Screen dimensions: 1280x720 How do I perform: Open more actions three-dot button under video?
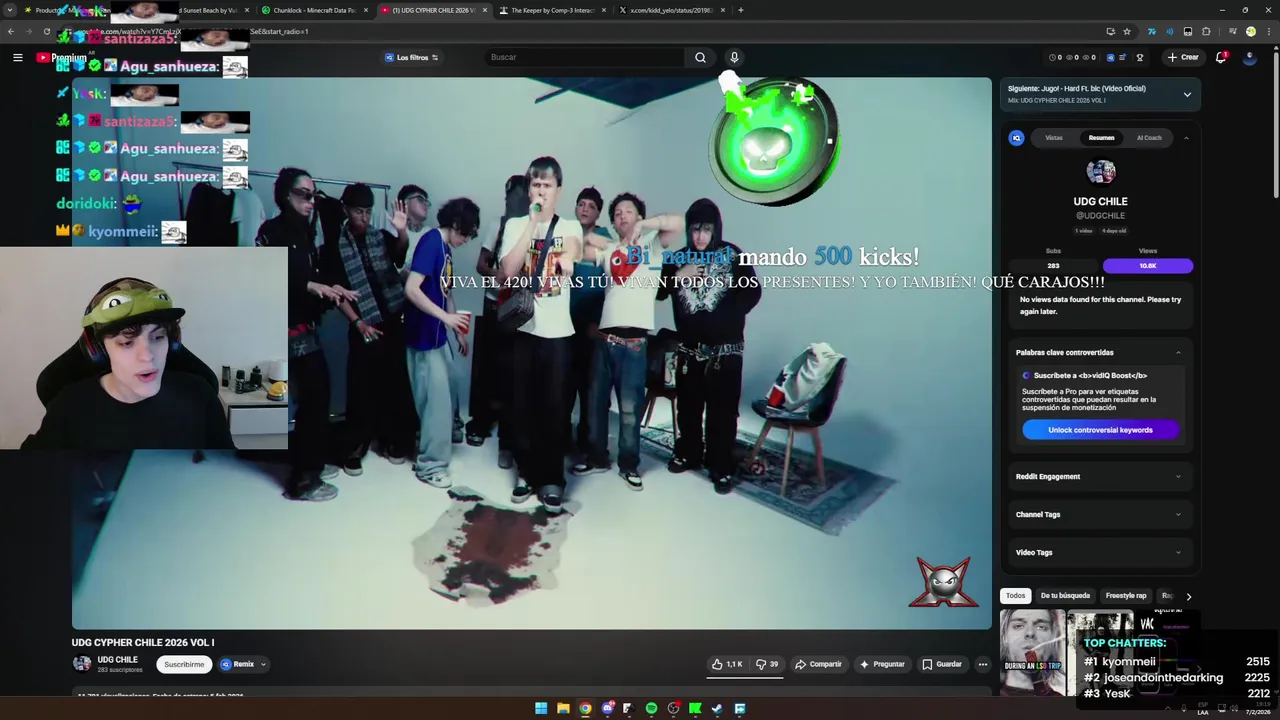tap(982, 664)
